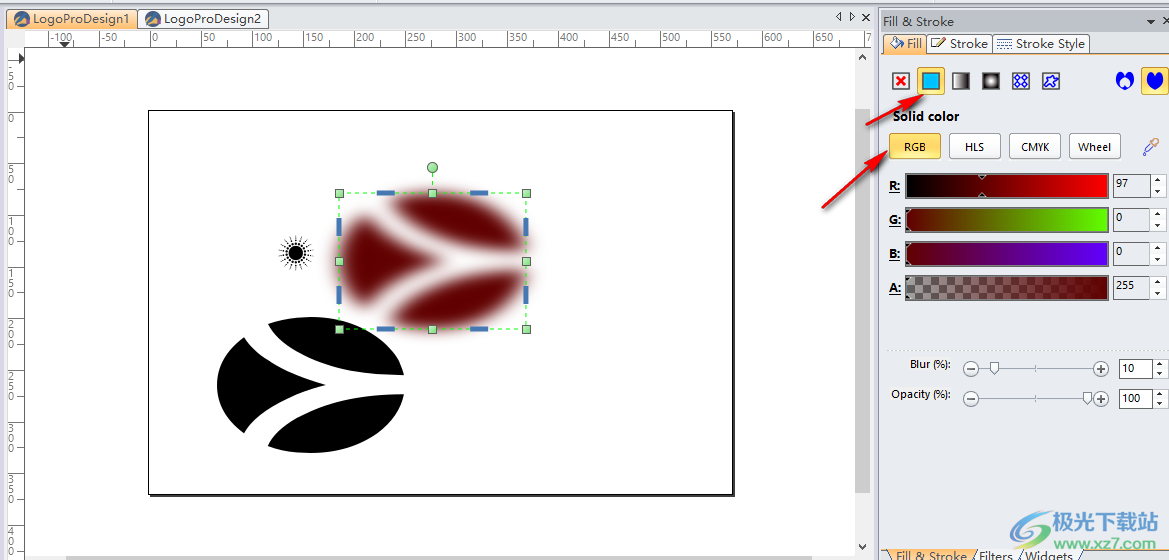Screen dimensions: 1169x560
Task: Increase the G value with up stepper
Action: 1158,215
